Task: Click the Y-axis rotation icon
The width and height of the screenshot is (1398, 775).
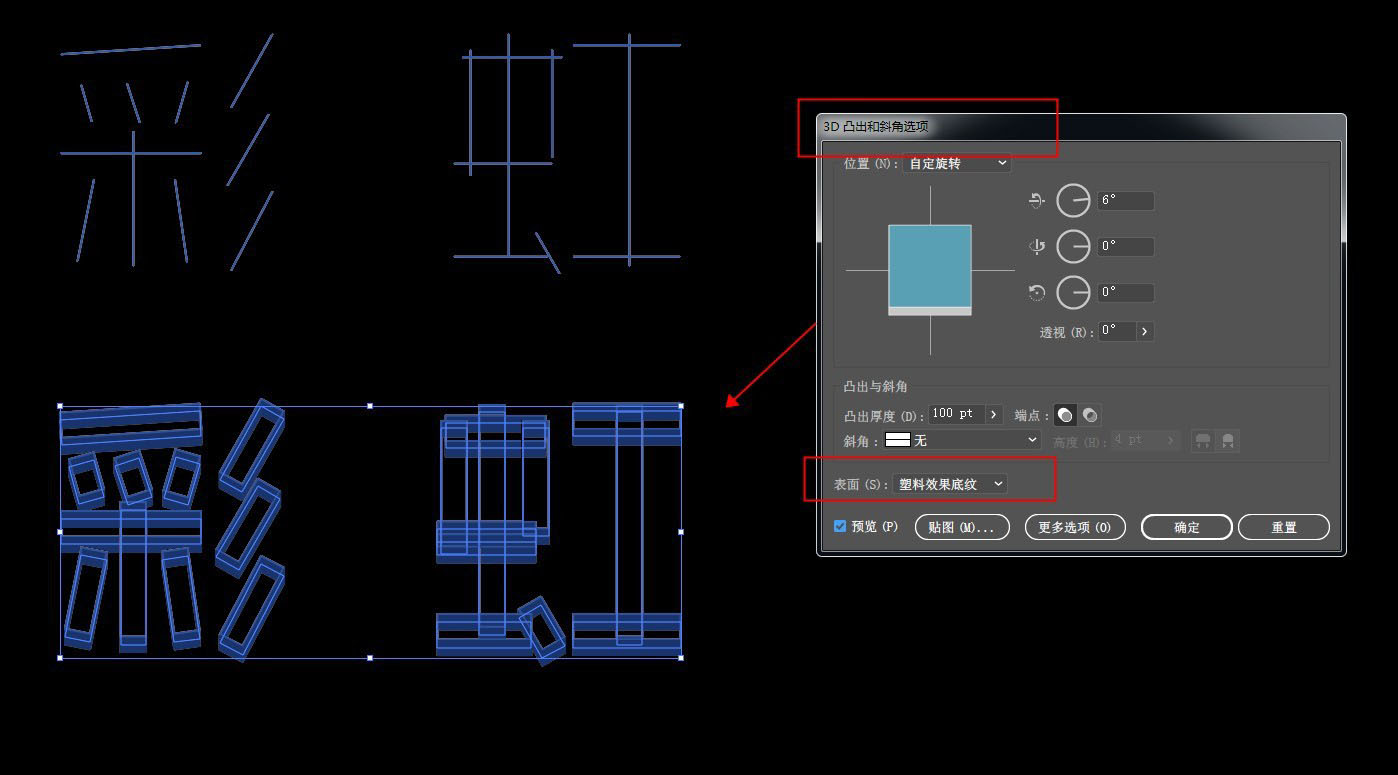Action: (x=1037, y=246)
